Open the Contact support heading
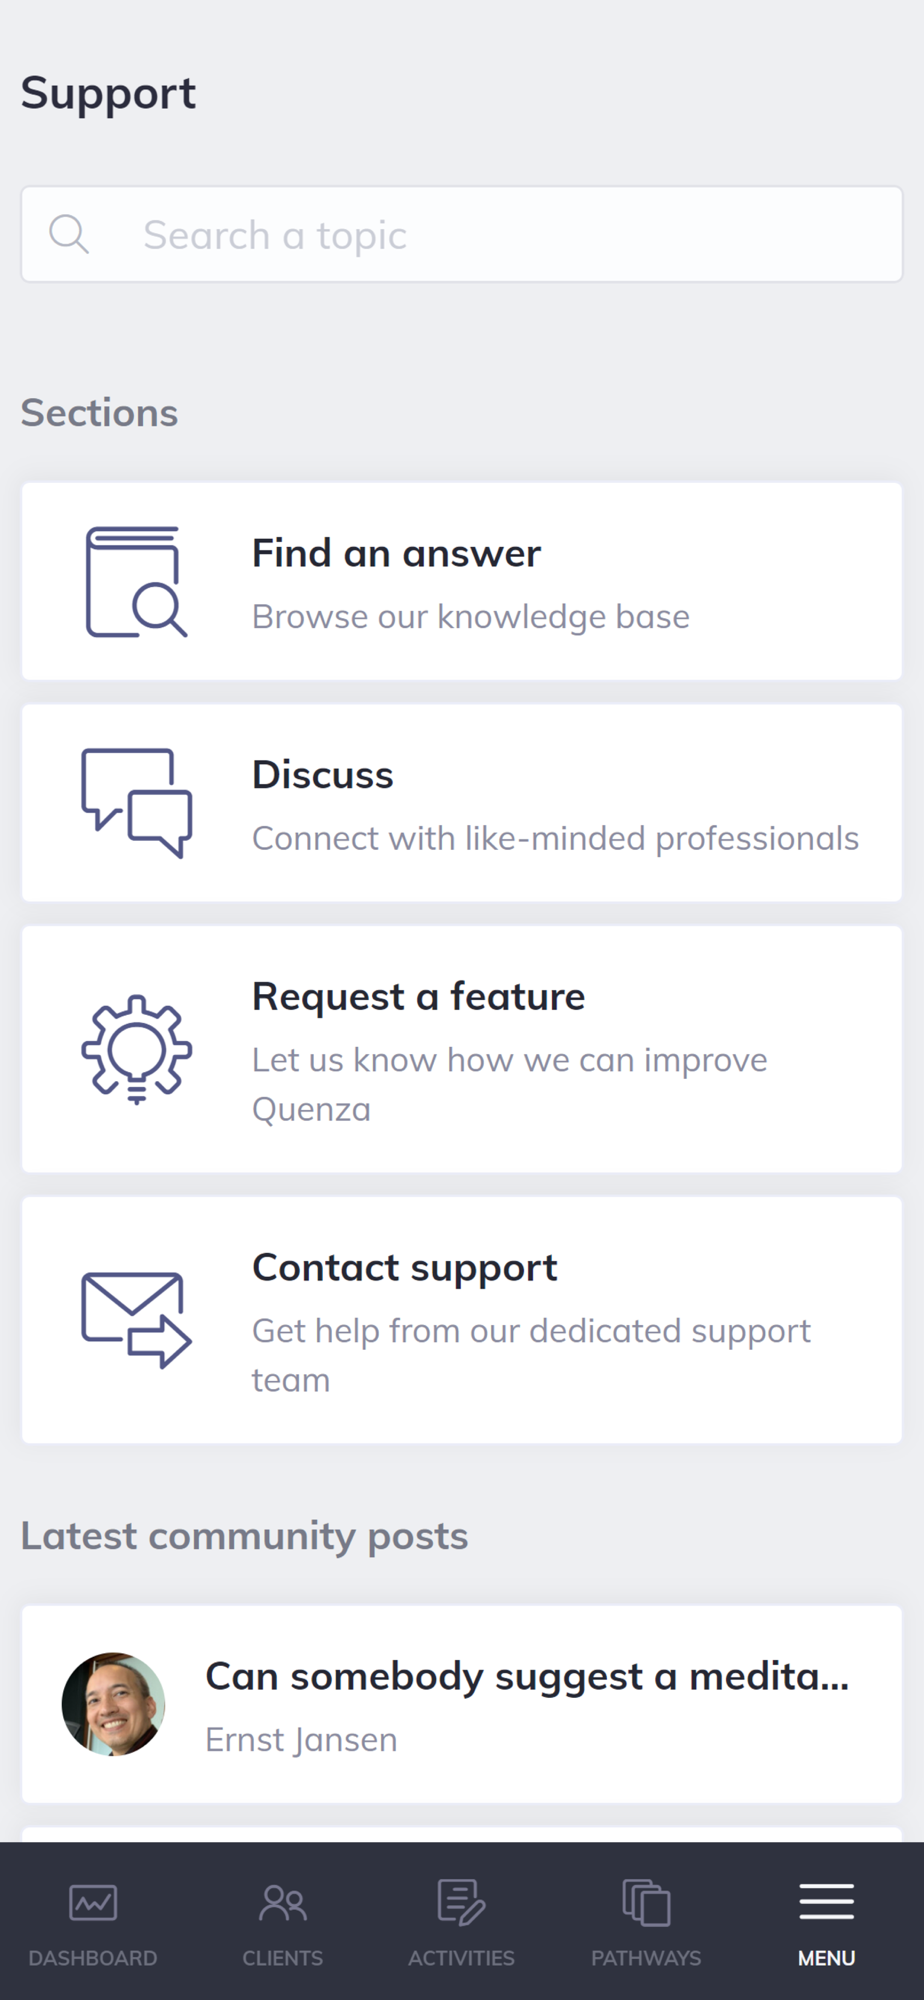The height and width of the screenshot is (2000, 924). click(x=404, y=1268)
